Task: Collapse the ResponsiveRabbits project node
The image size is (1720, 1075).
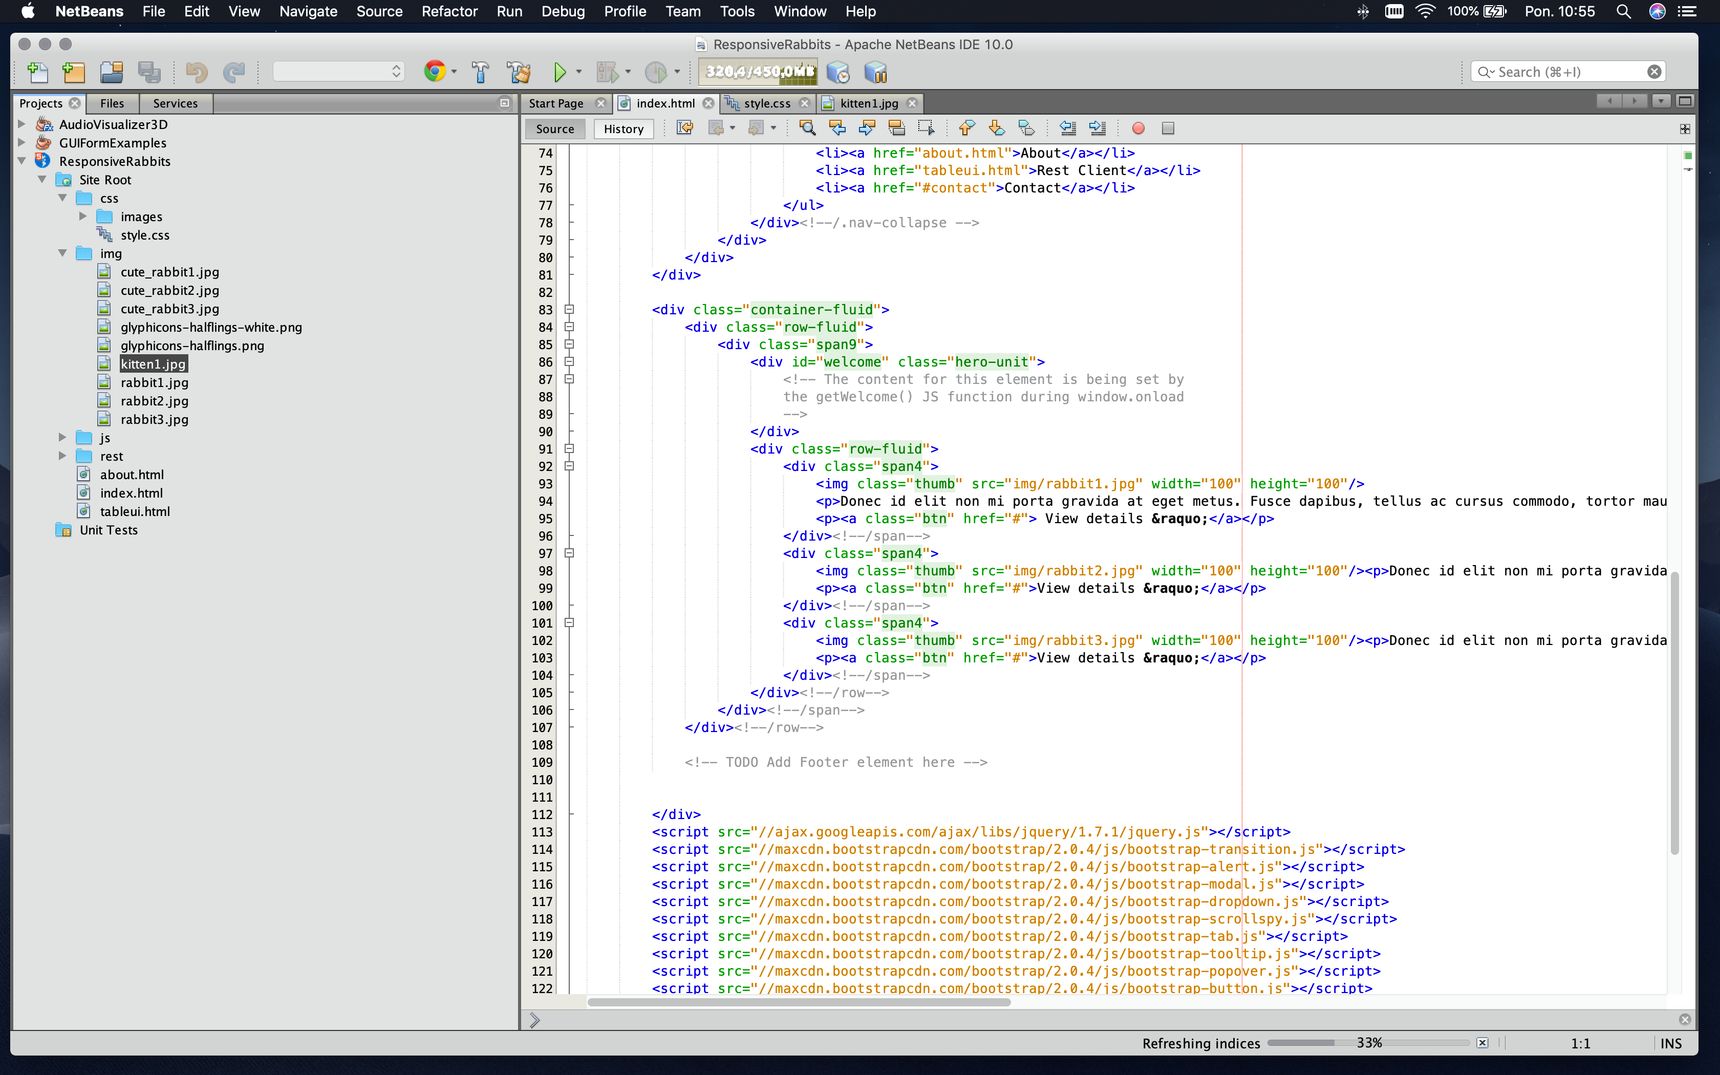Action: (21, 161)
